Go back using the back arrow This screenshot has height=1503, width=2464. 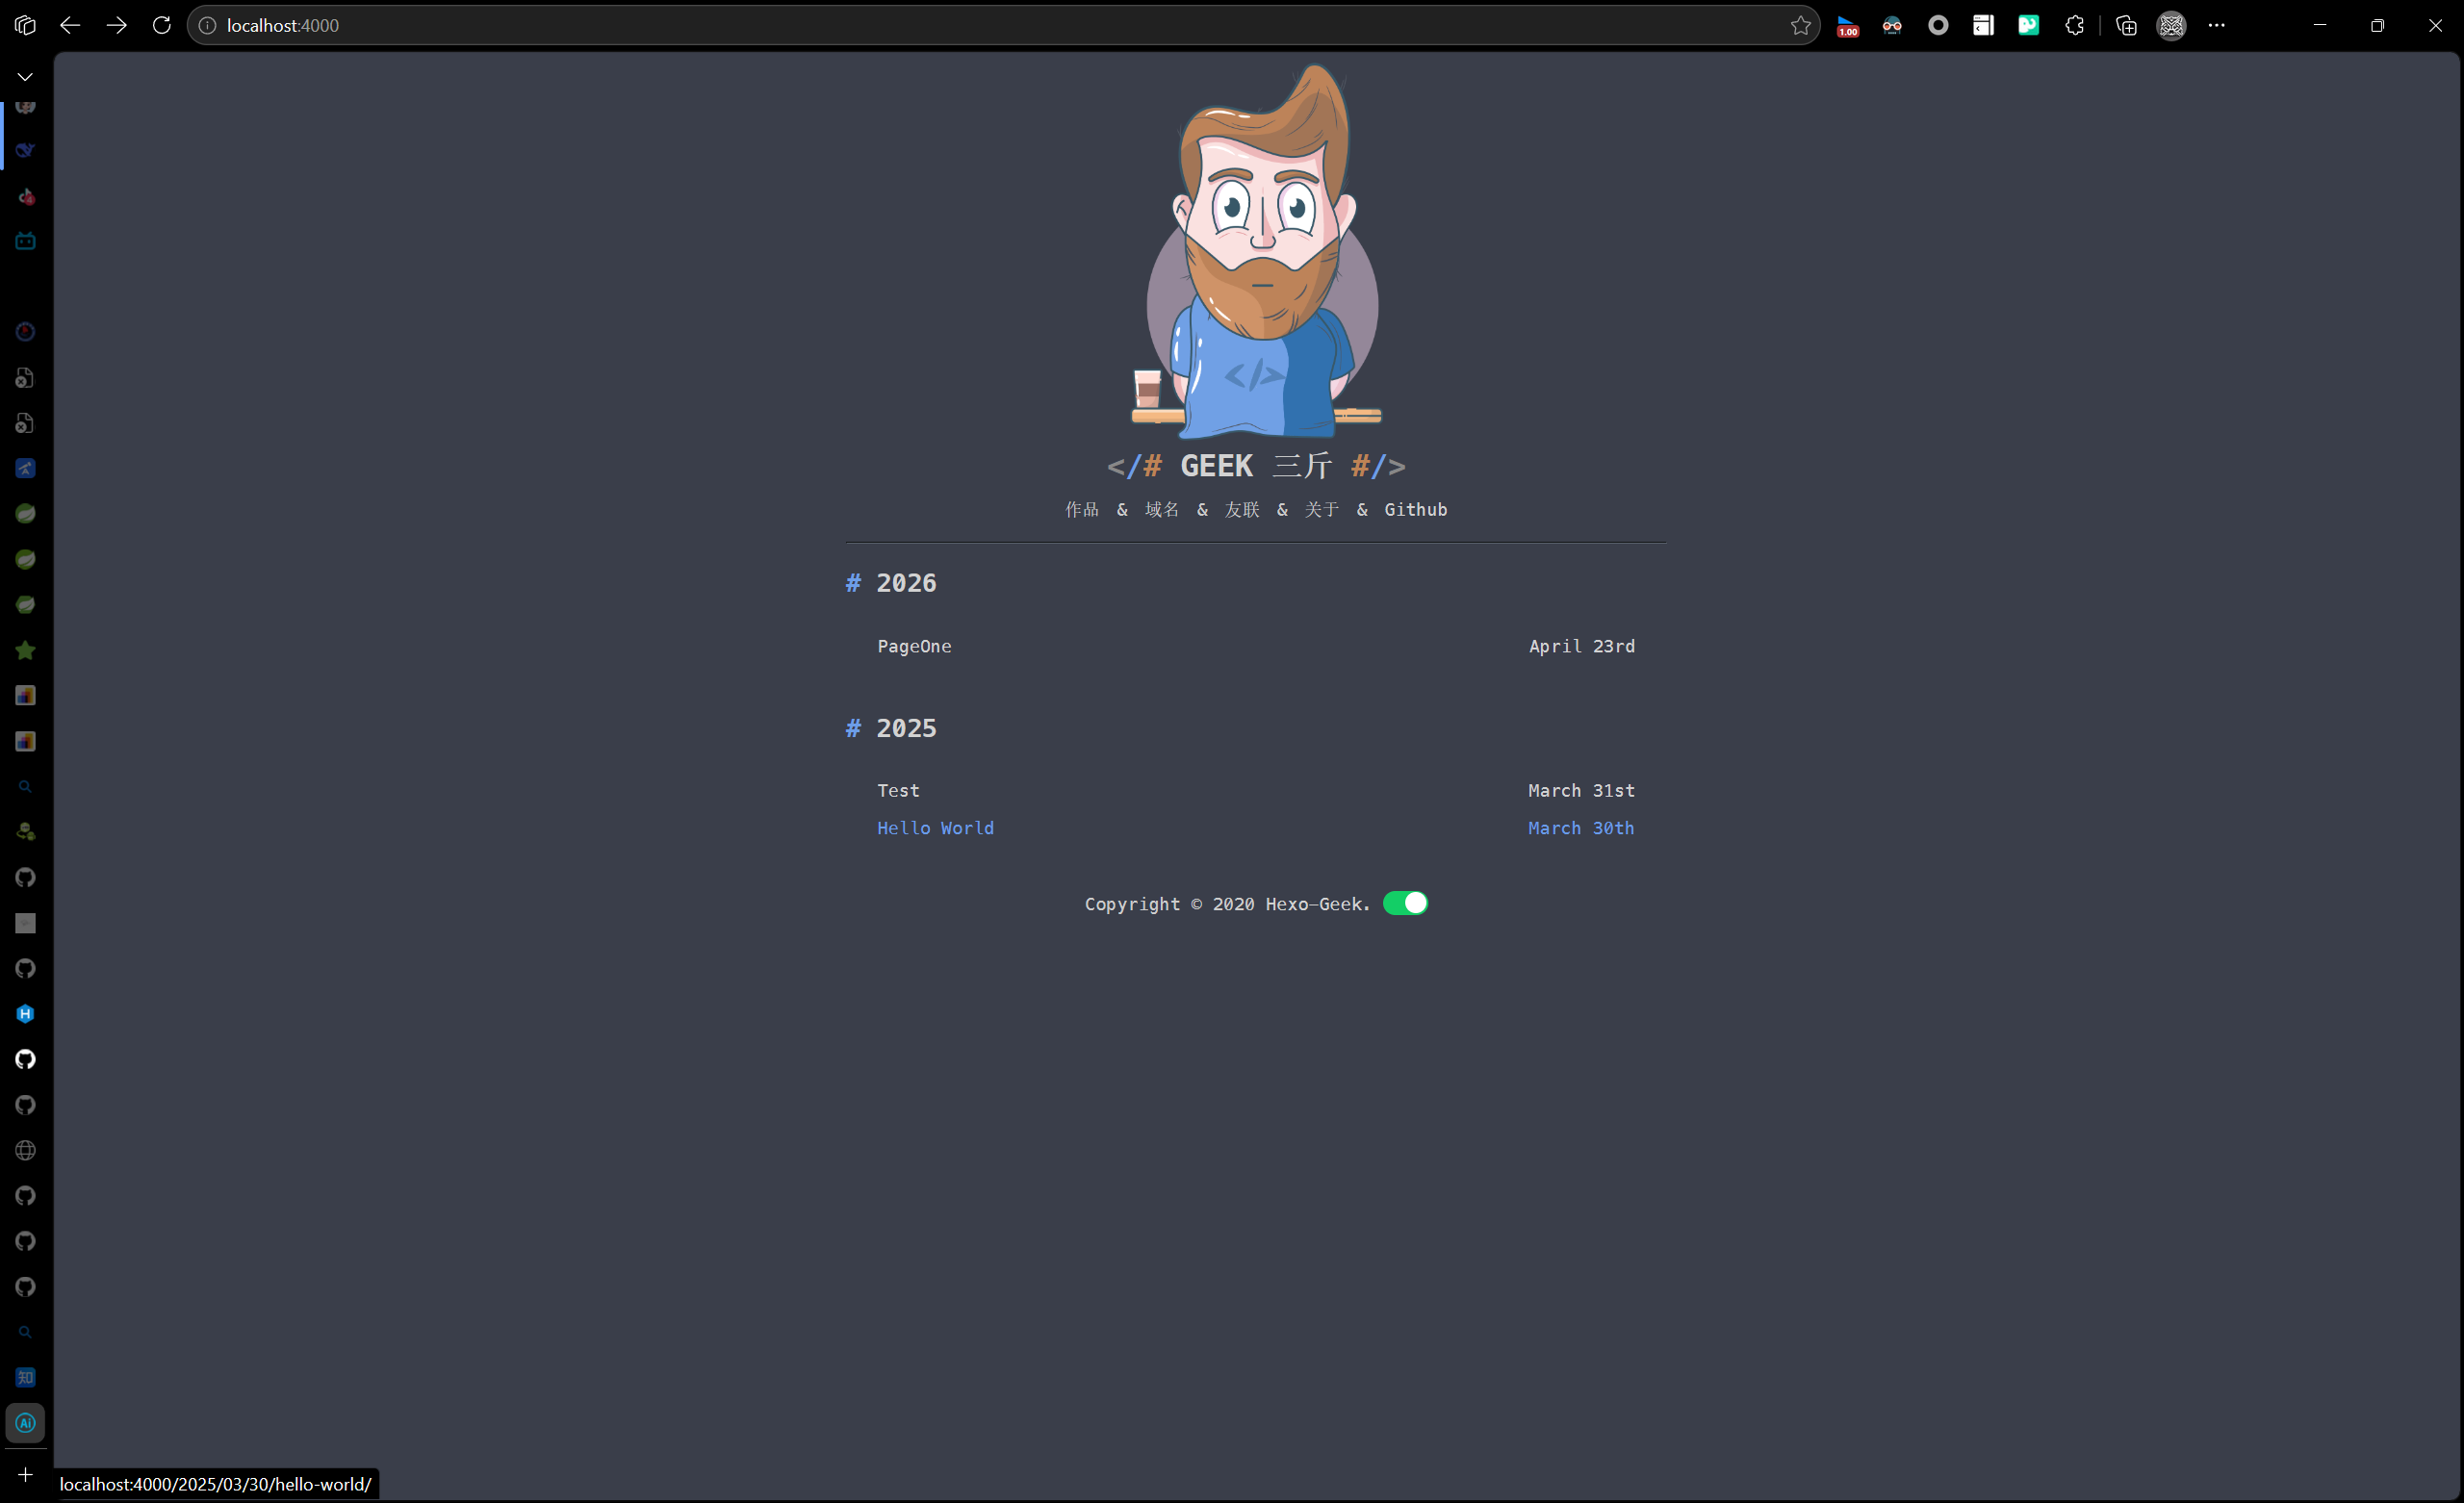tap(70, 25)
